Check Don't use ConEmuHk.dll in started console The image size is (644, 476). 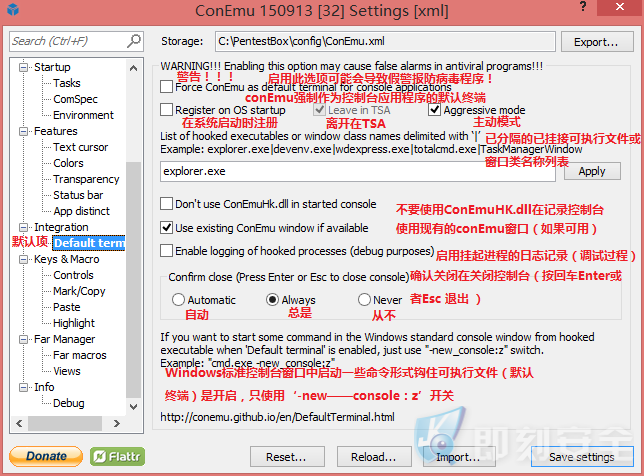(166, 204)
